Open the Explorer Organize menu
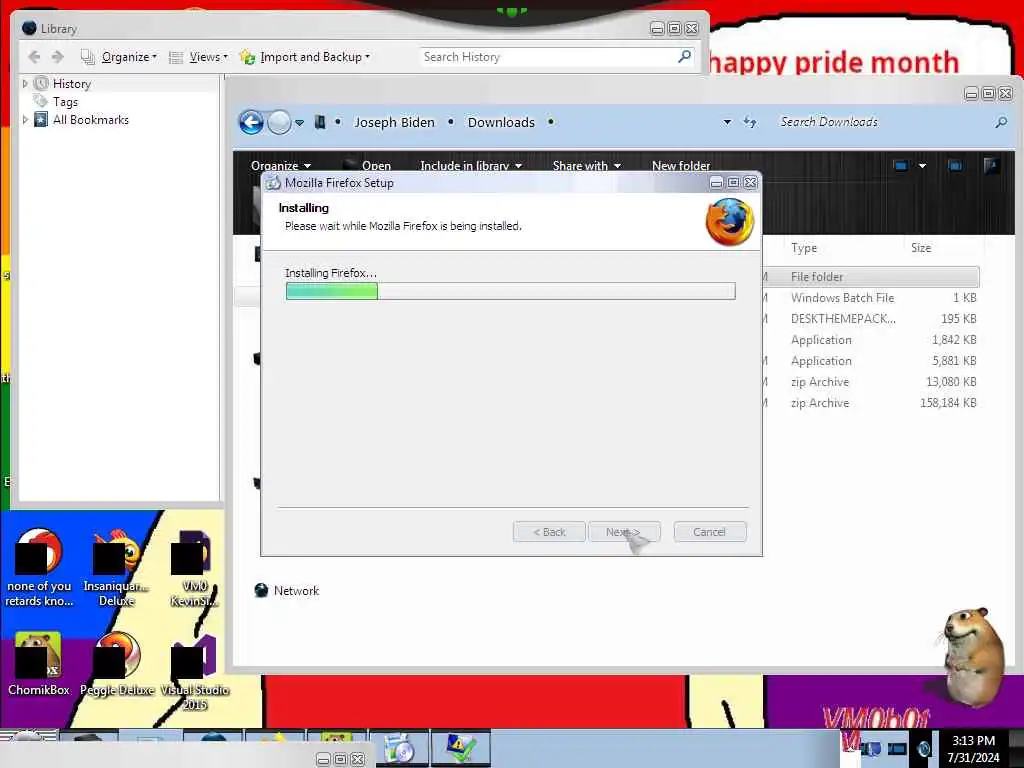Viewport: 1024px width, 768px height. [281, 165]
